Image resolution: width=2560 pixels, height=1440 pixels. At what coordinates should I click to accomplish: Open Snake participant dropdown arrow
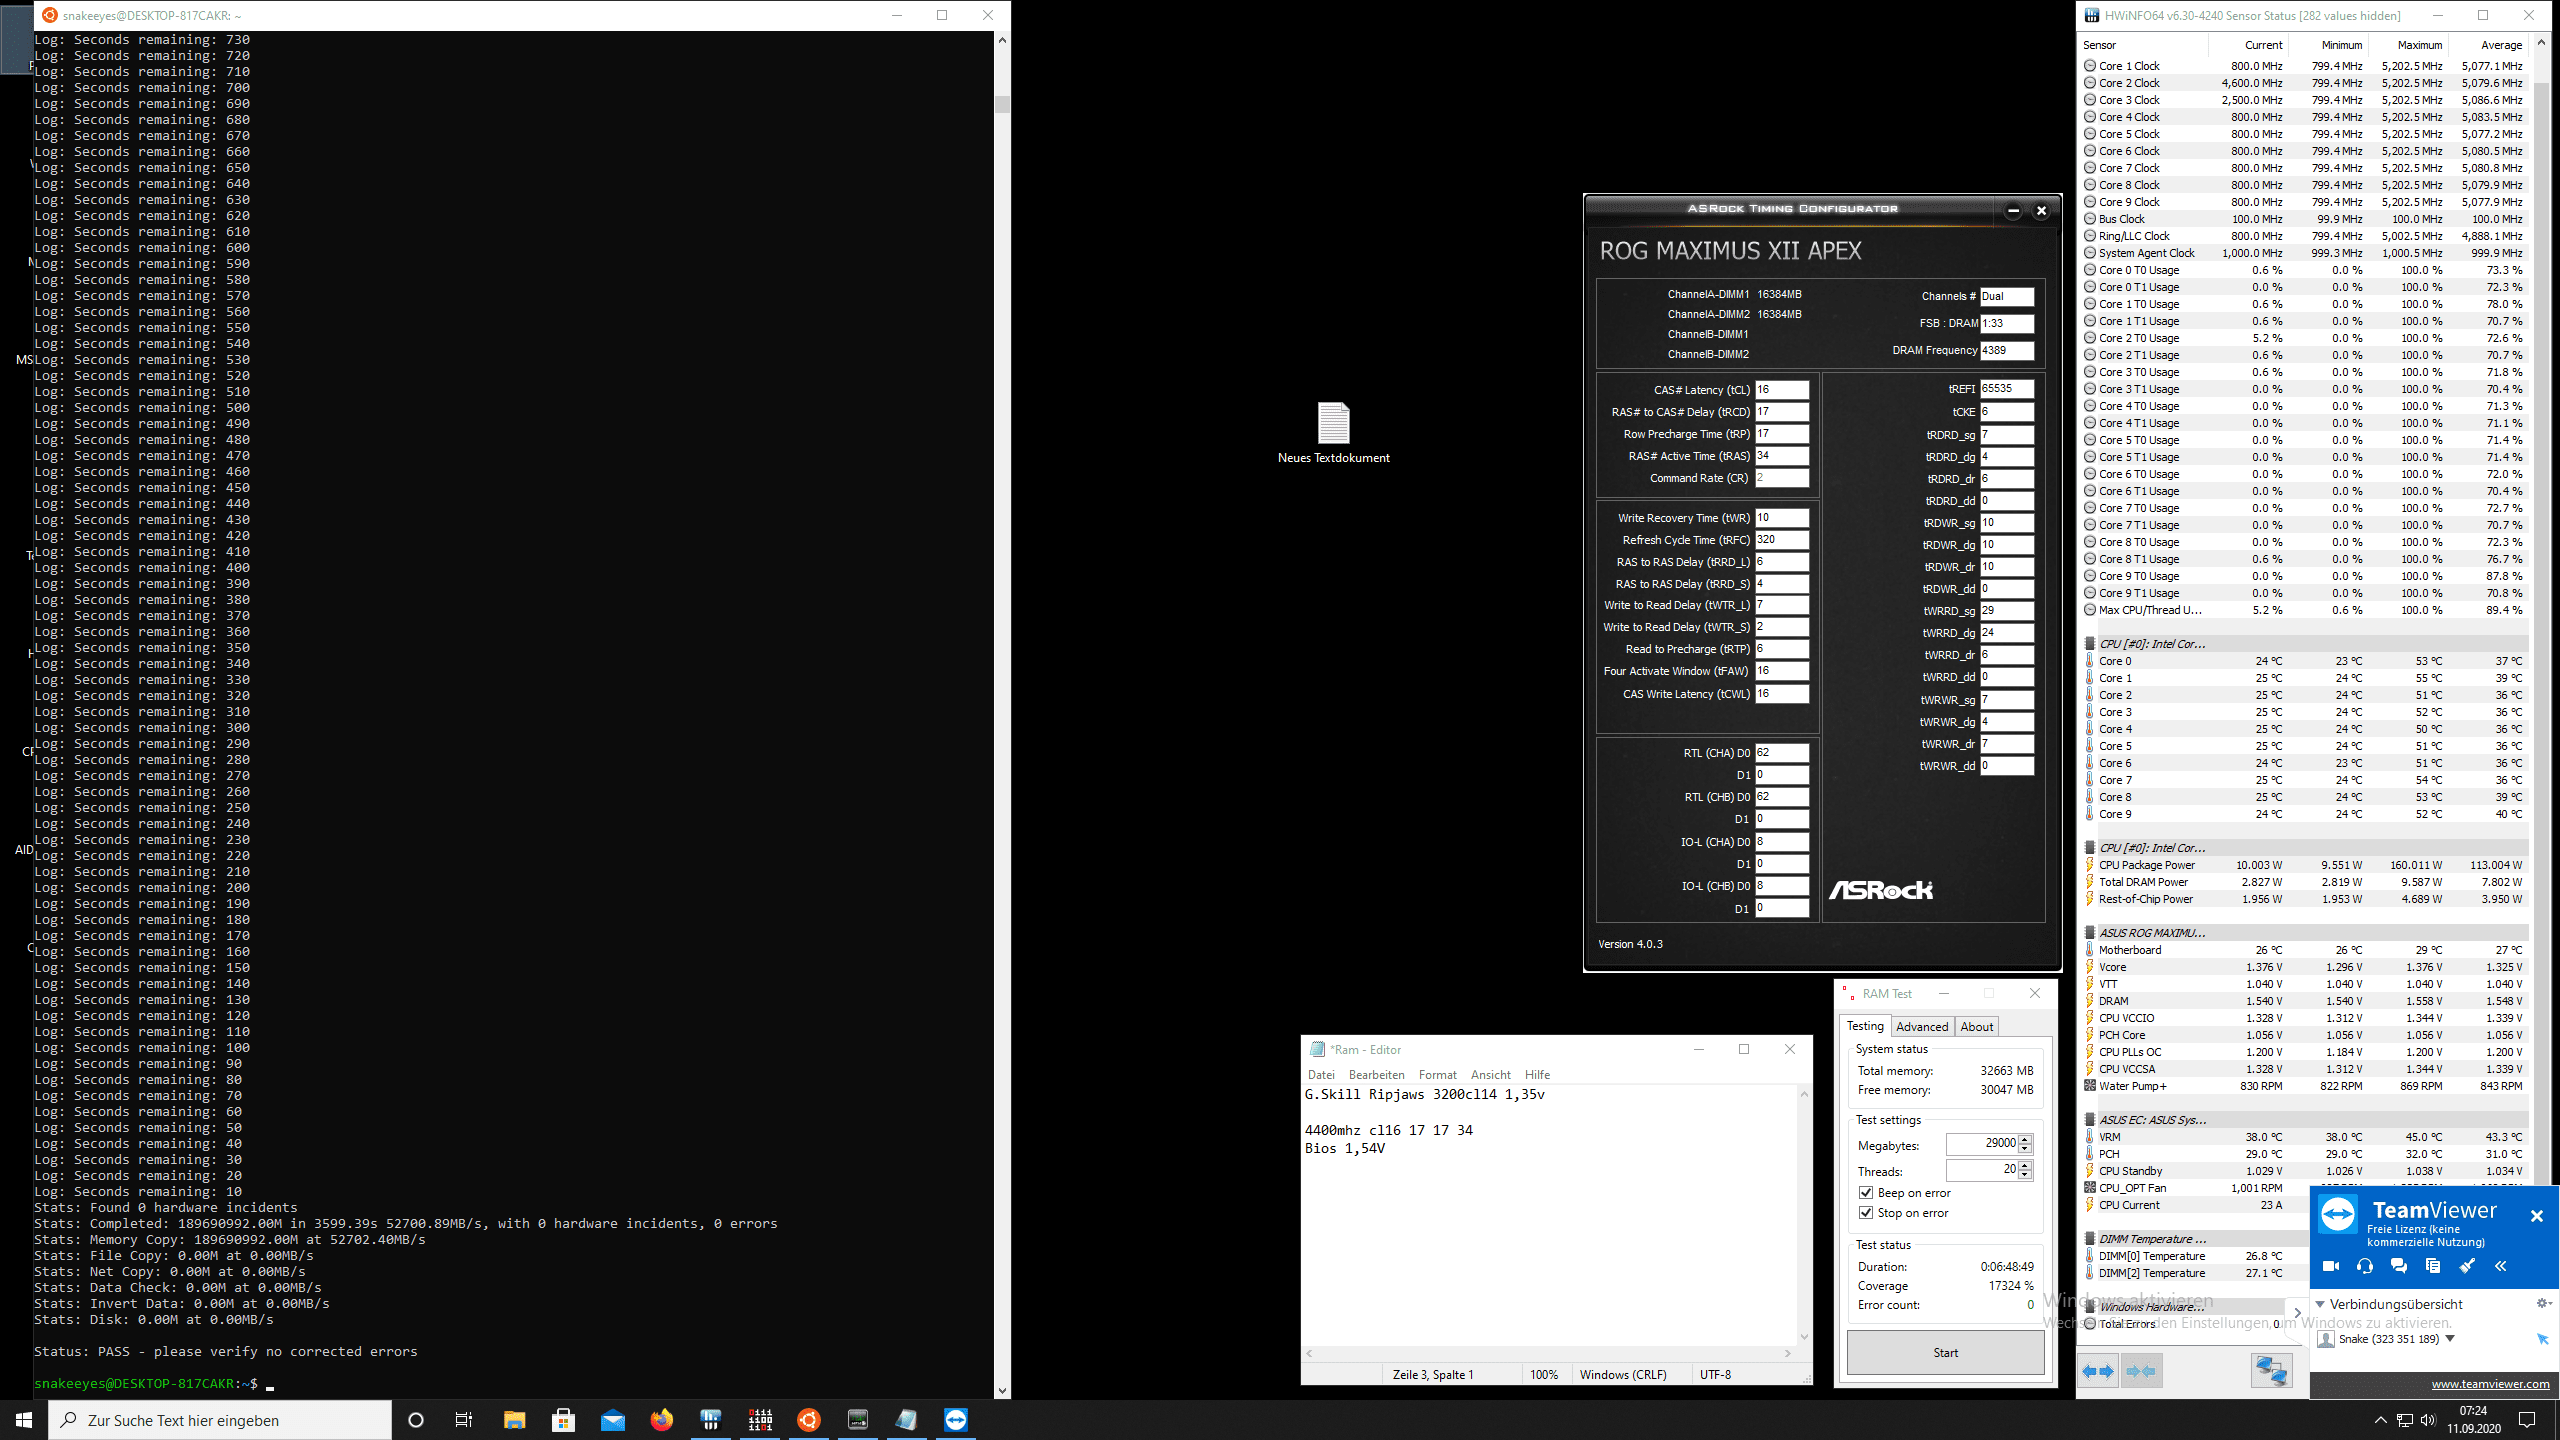tap(2450, 1339)
